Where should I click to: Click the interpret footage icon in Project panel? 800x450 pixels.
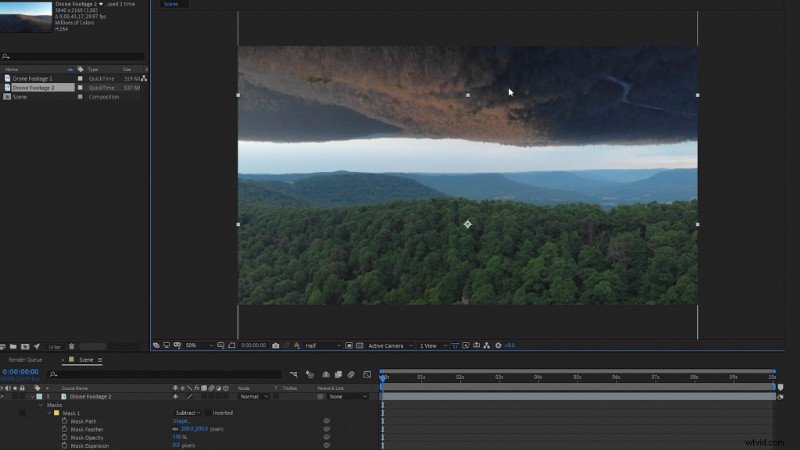[3, 346]
